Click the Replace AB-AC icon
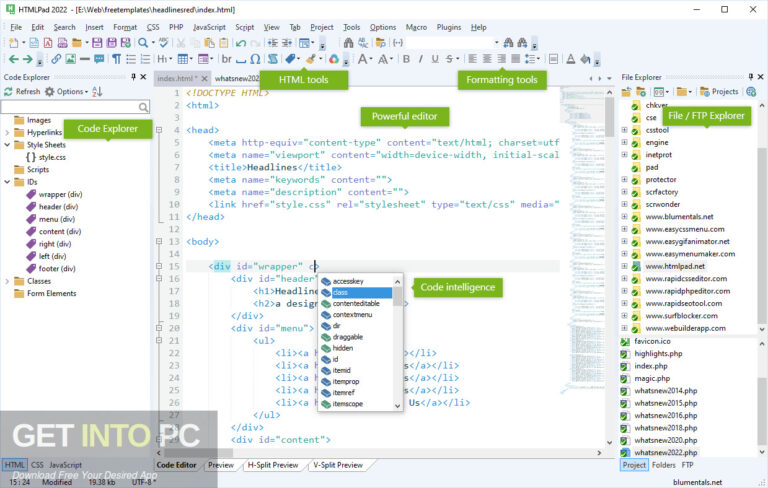The height and width of the screenshot is (488, 768). pyautogui.click(x=363, y=43)
